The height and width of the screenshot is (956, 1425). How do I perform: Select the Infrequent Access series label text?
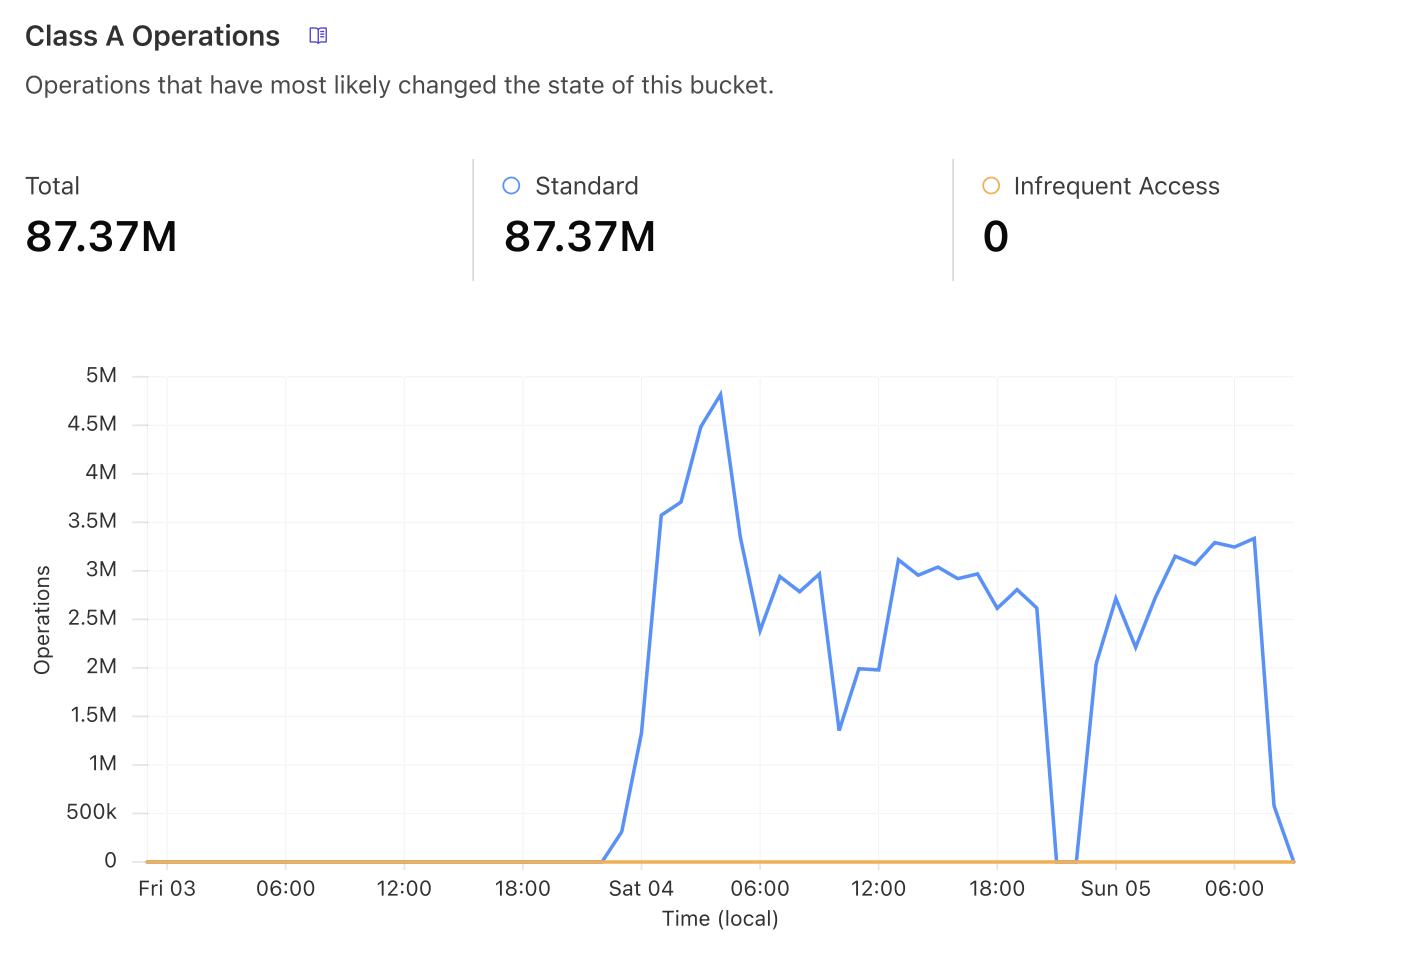(x=1116, y=186)
